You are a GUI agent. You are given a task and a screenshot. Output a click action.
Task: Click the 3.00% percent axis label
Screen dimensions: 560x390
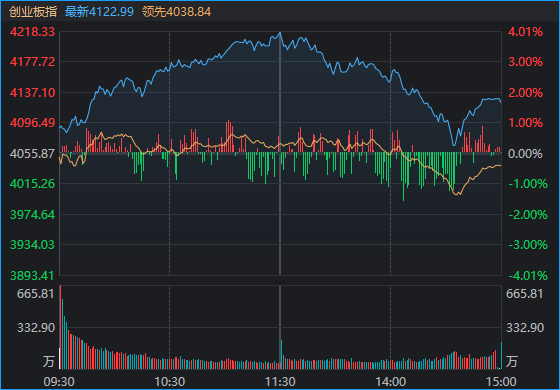click(x=525, y=62)
